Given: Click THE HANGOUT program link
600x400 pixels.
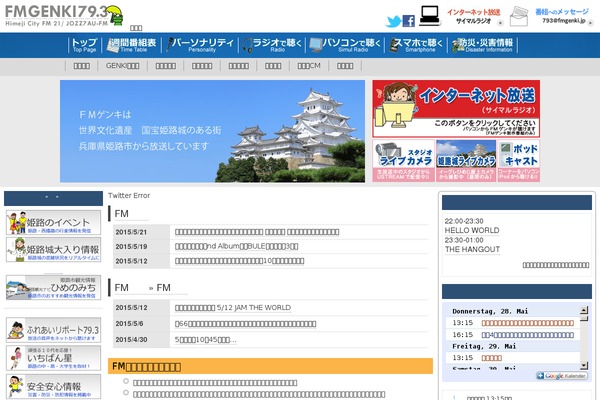Looking at the screenshot, I should point(472,250).
